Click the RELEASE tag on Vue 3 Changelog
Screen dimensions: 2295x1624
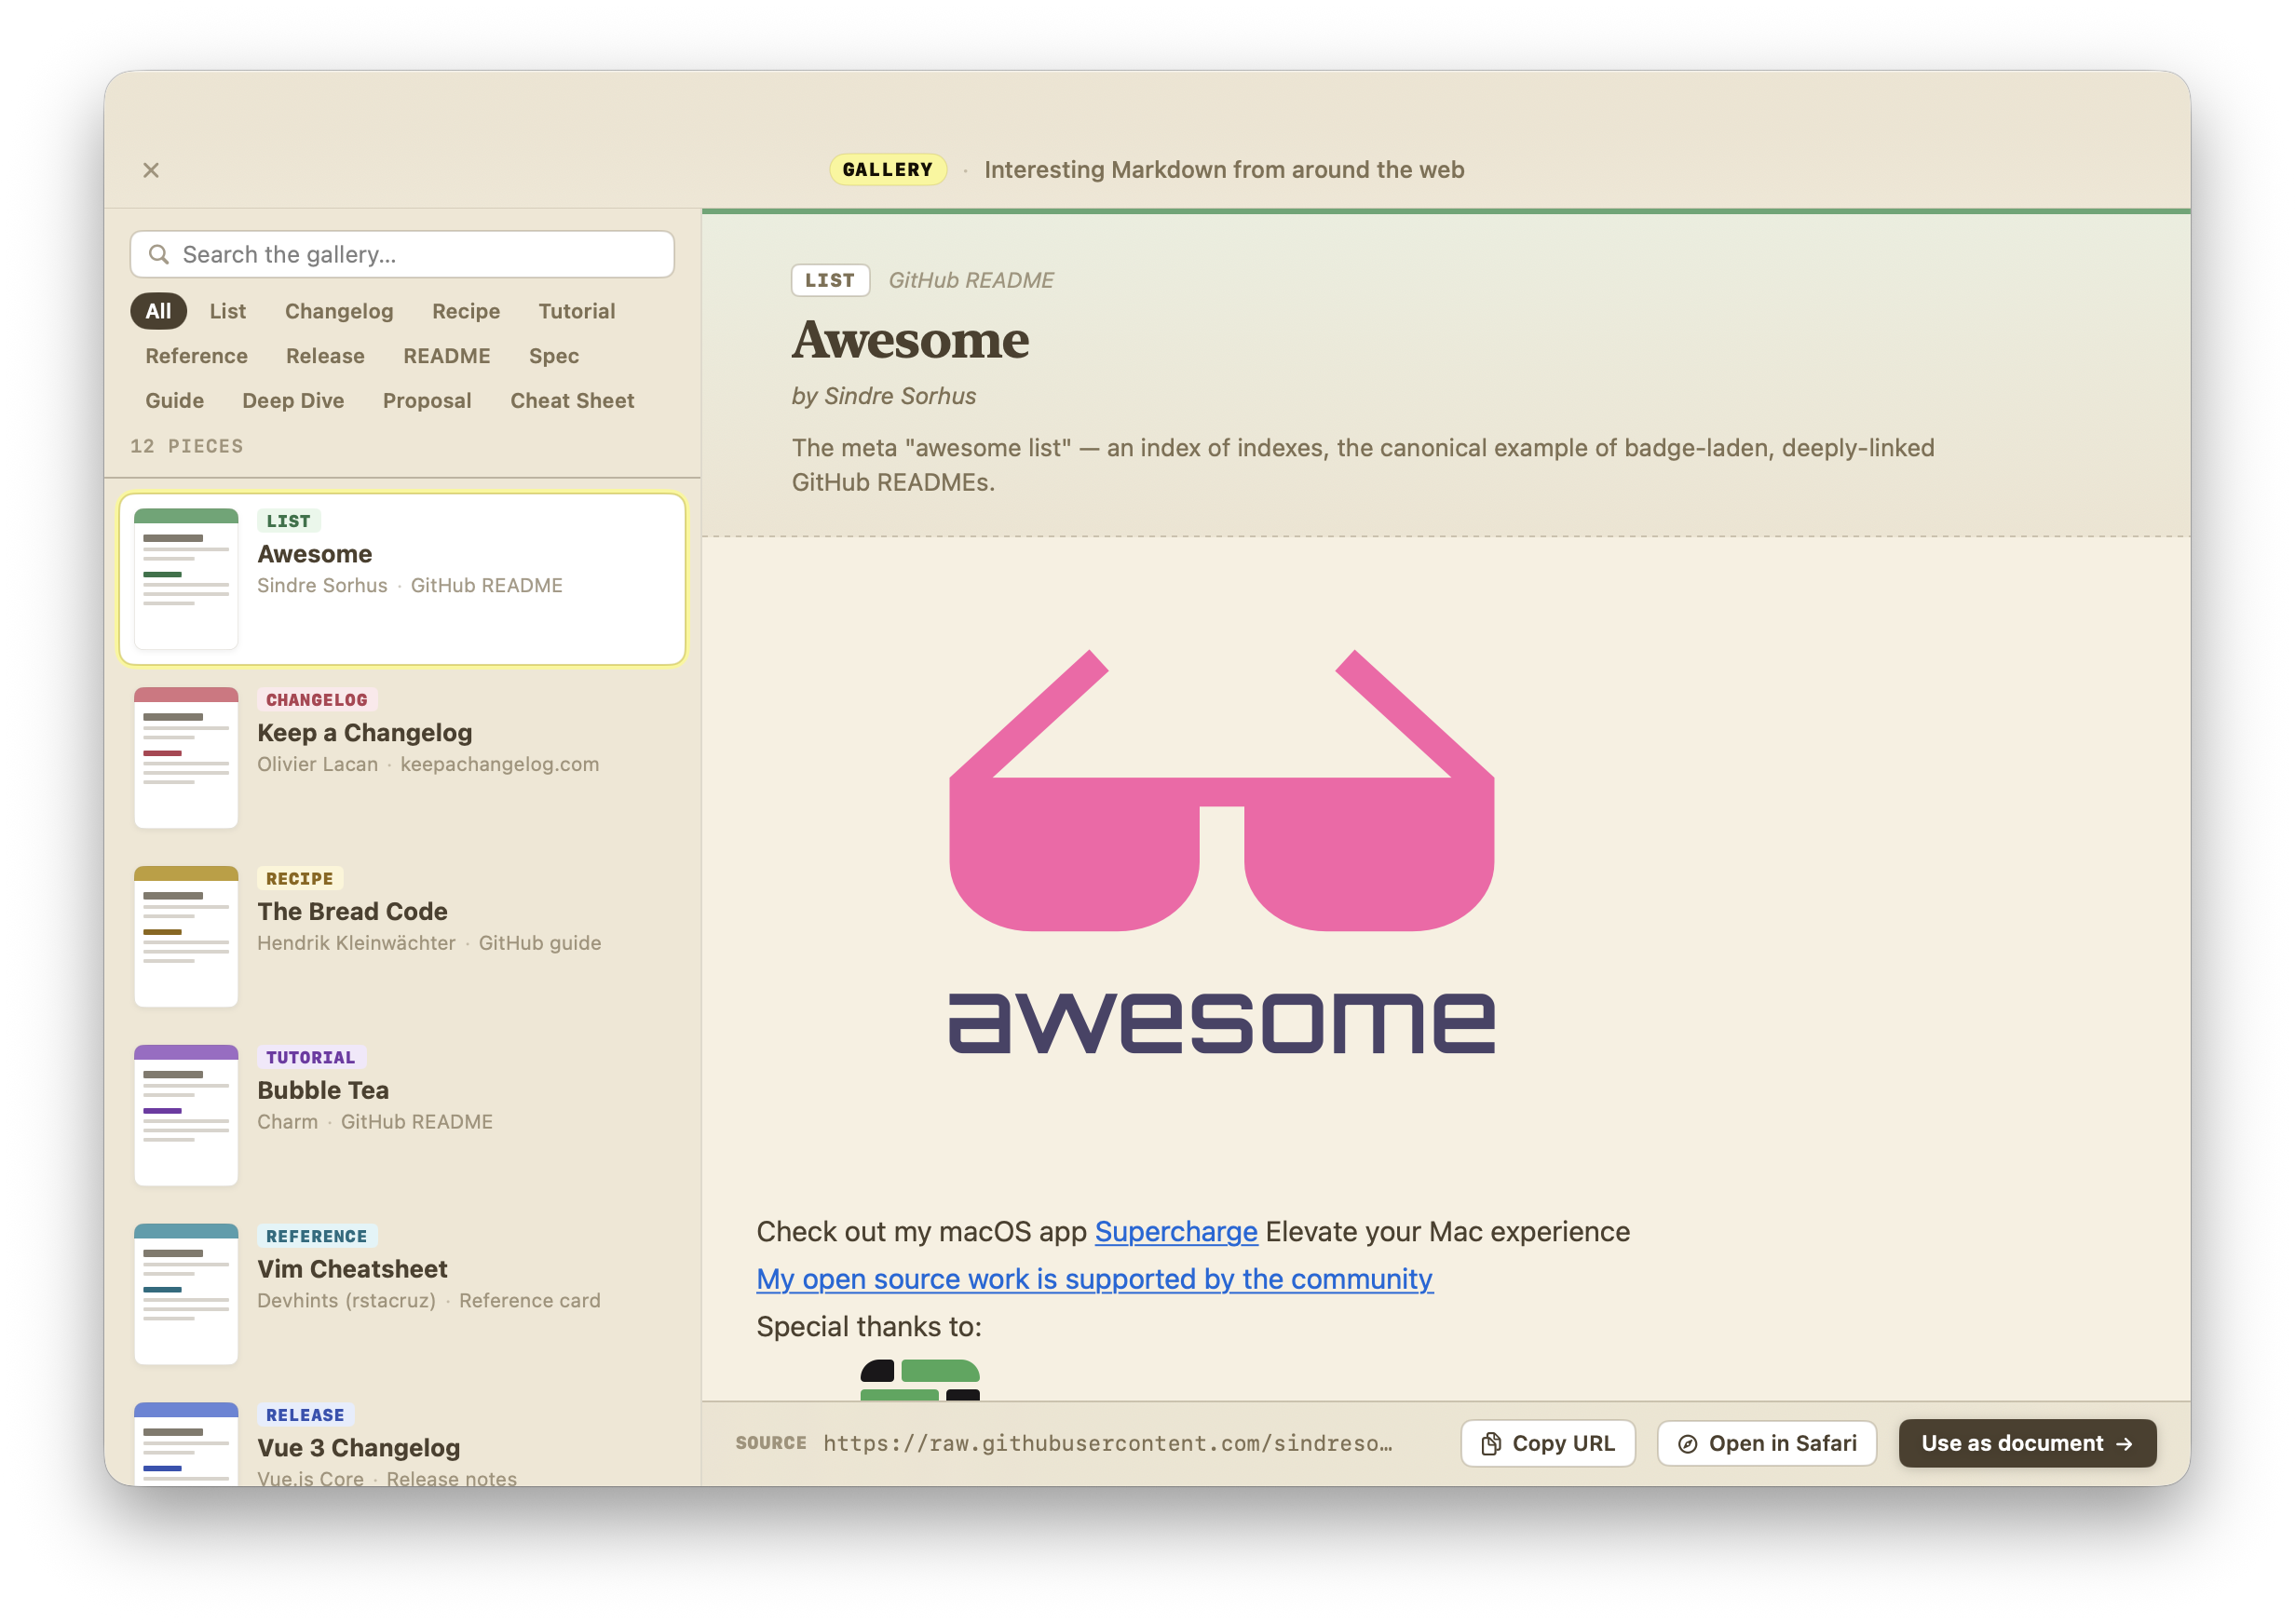305,1416
